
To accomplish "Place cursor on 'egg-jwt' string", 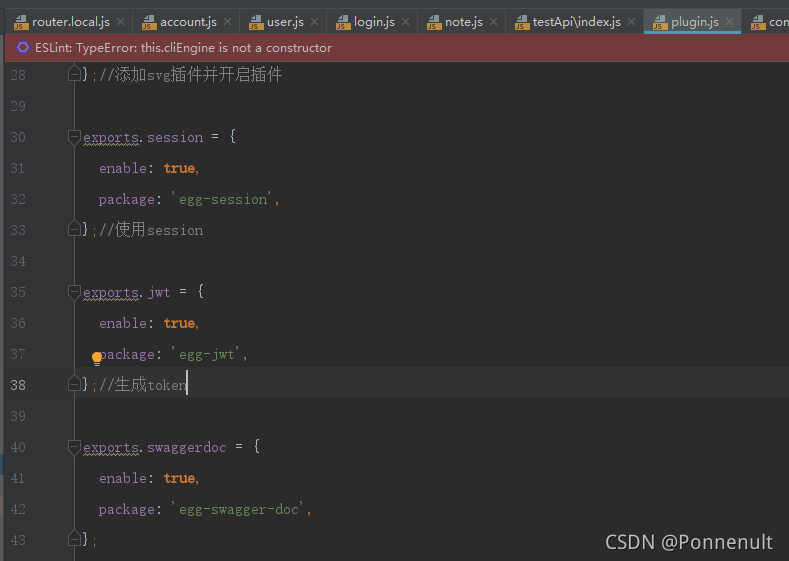I will pos(207,354).
